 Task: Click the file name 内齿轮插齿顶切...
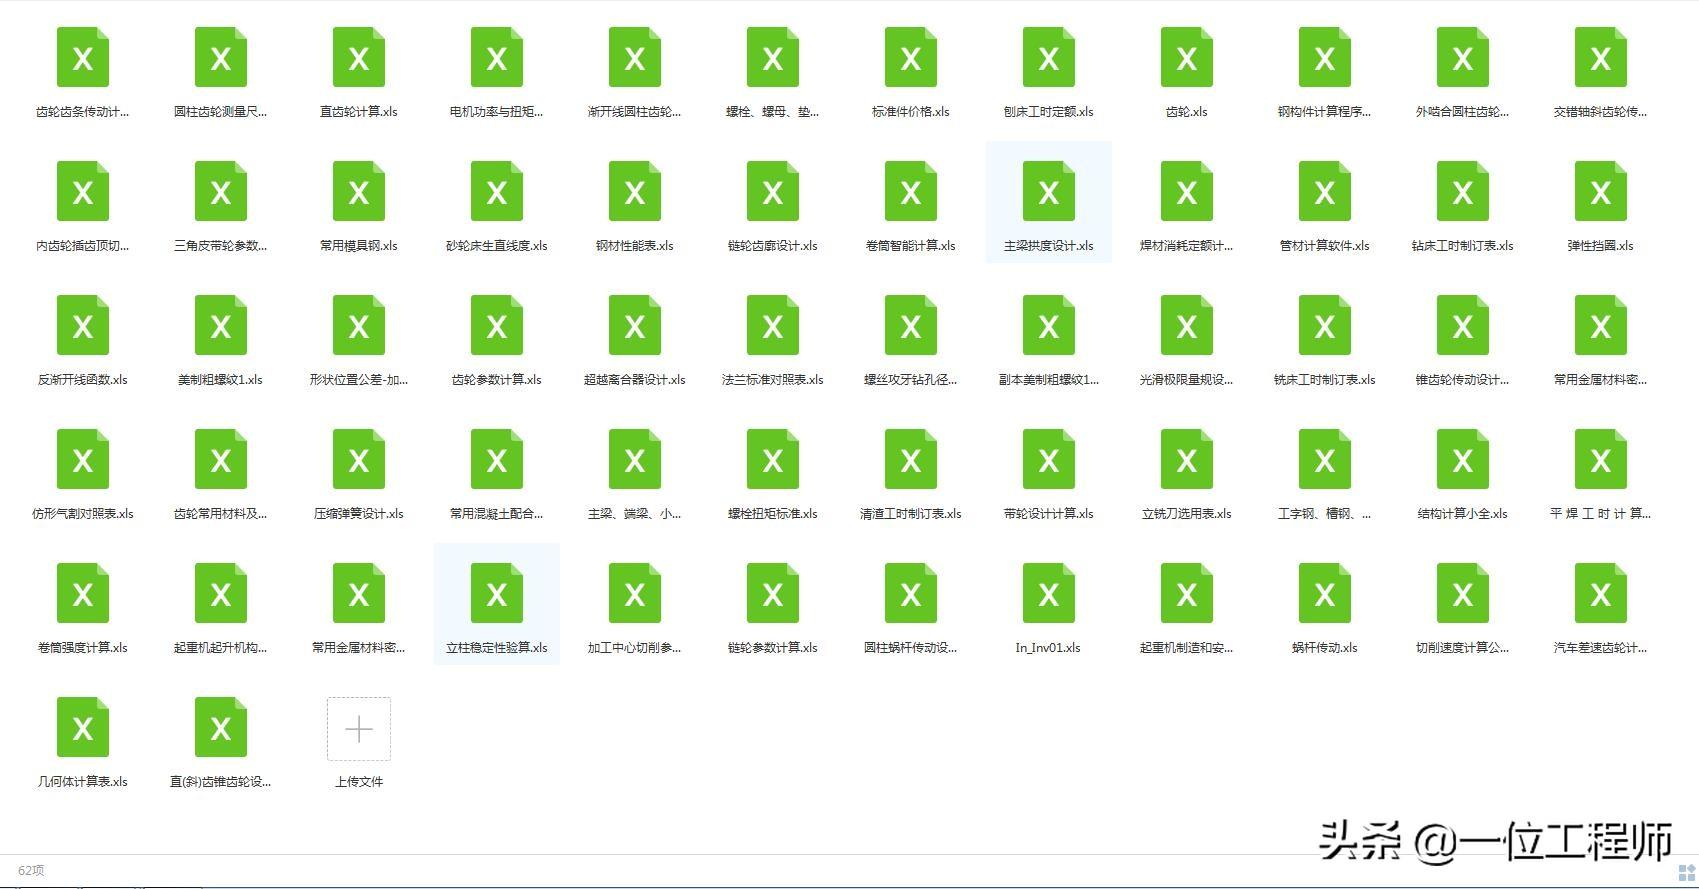(x=83, y=246)
